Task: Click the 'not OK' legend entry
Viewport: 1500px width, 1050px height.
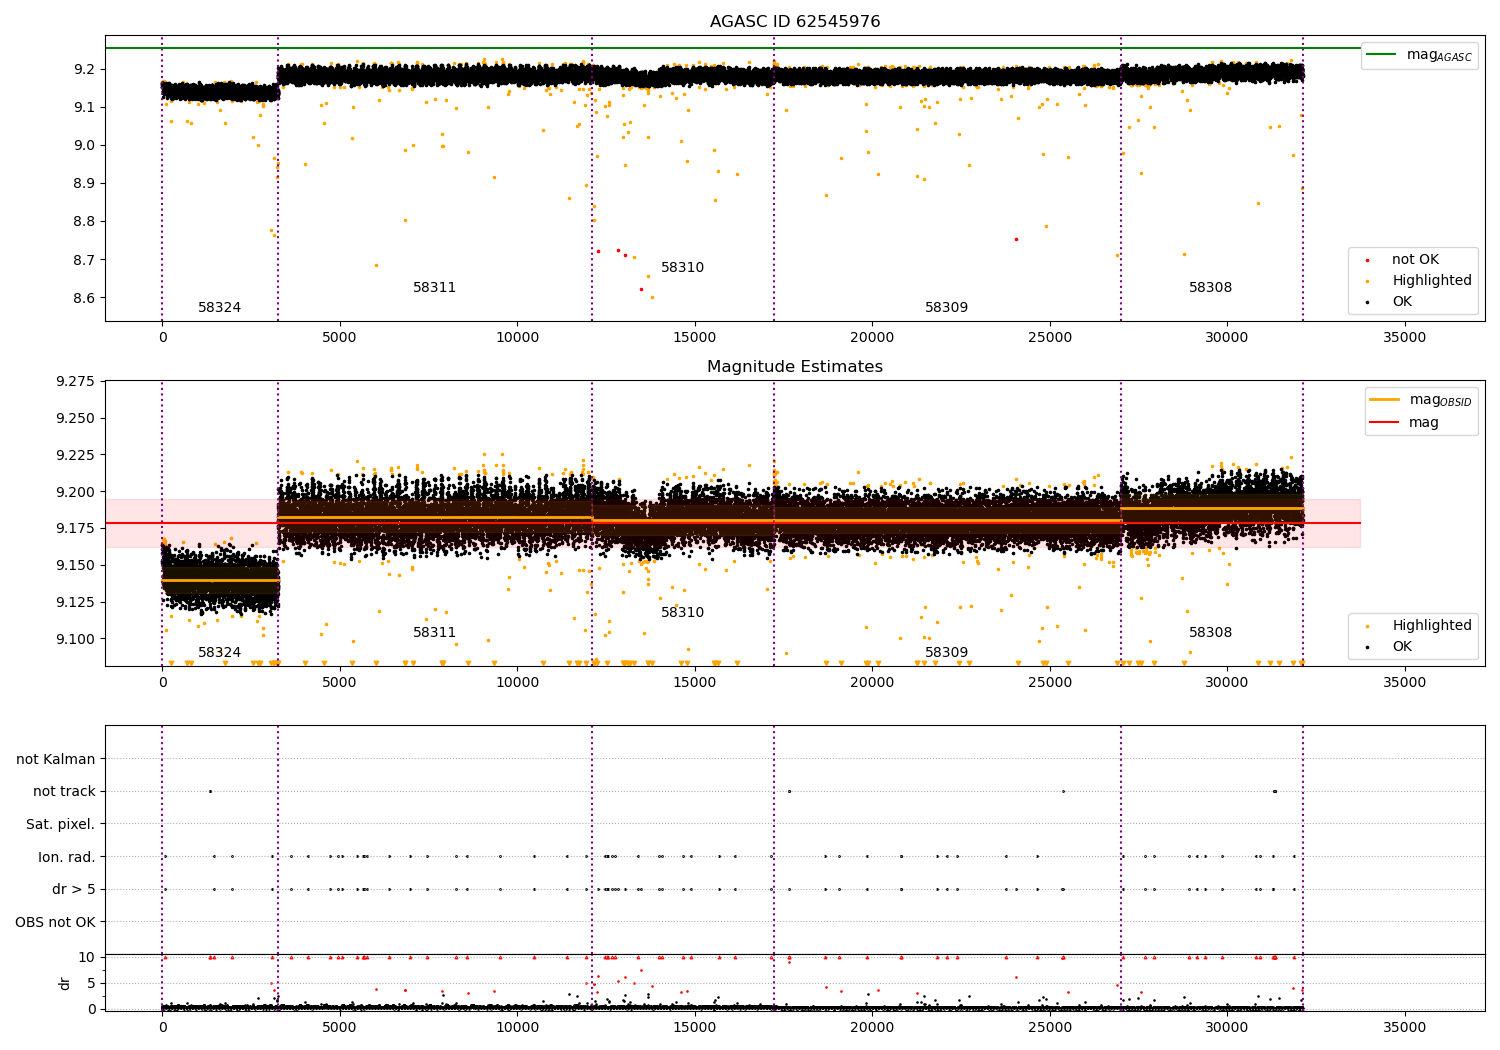Action: pos(1414,260)
